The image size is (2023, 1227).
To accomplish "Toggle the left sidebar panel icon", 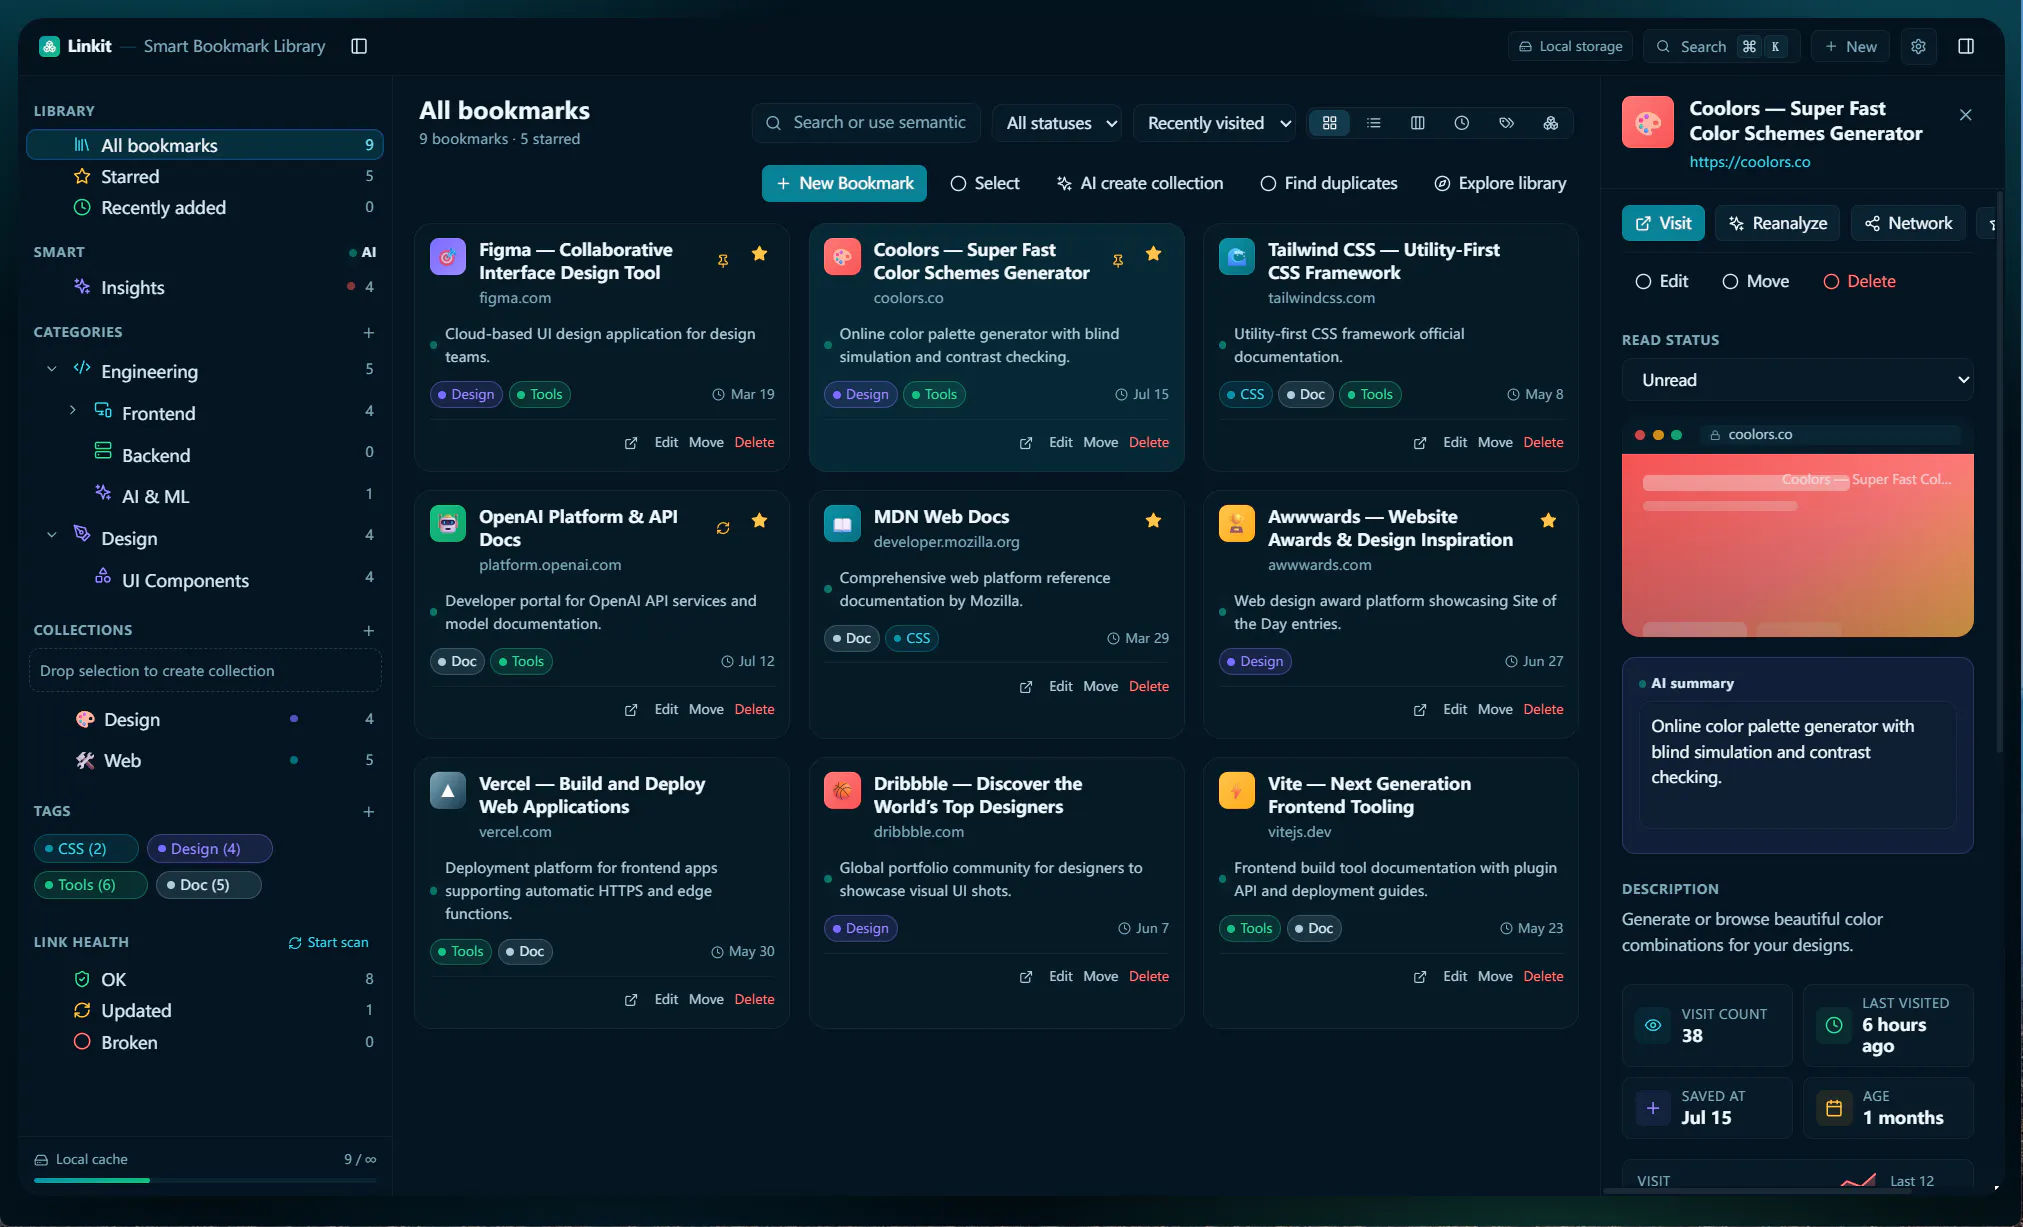I will click(359, 46).
